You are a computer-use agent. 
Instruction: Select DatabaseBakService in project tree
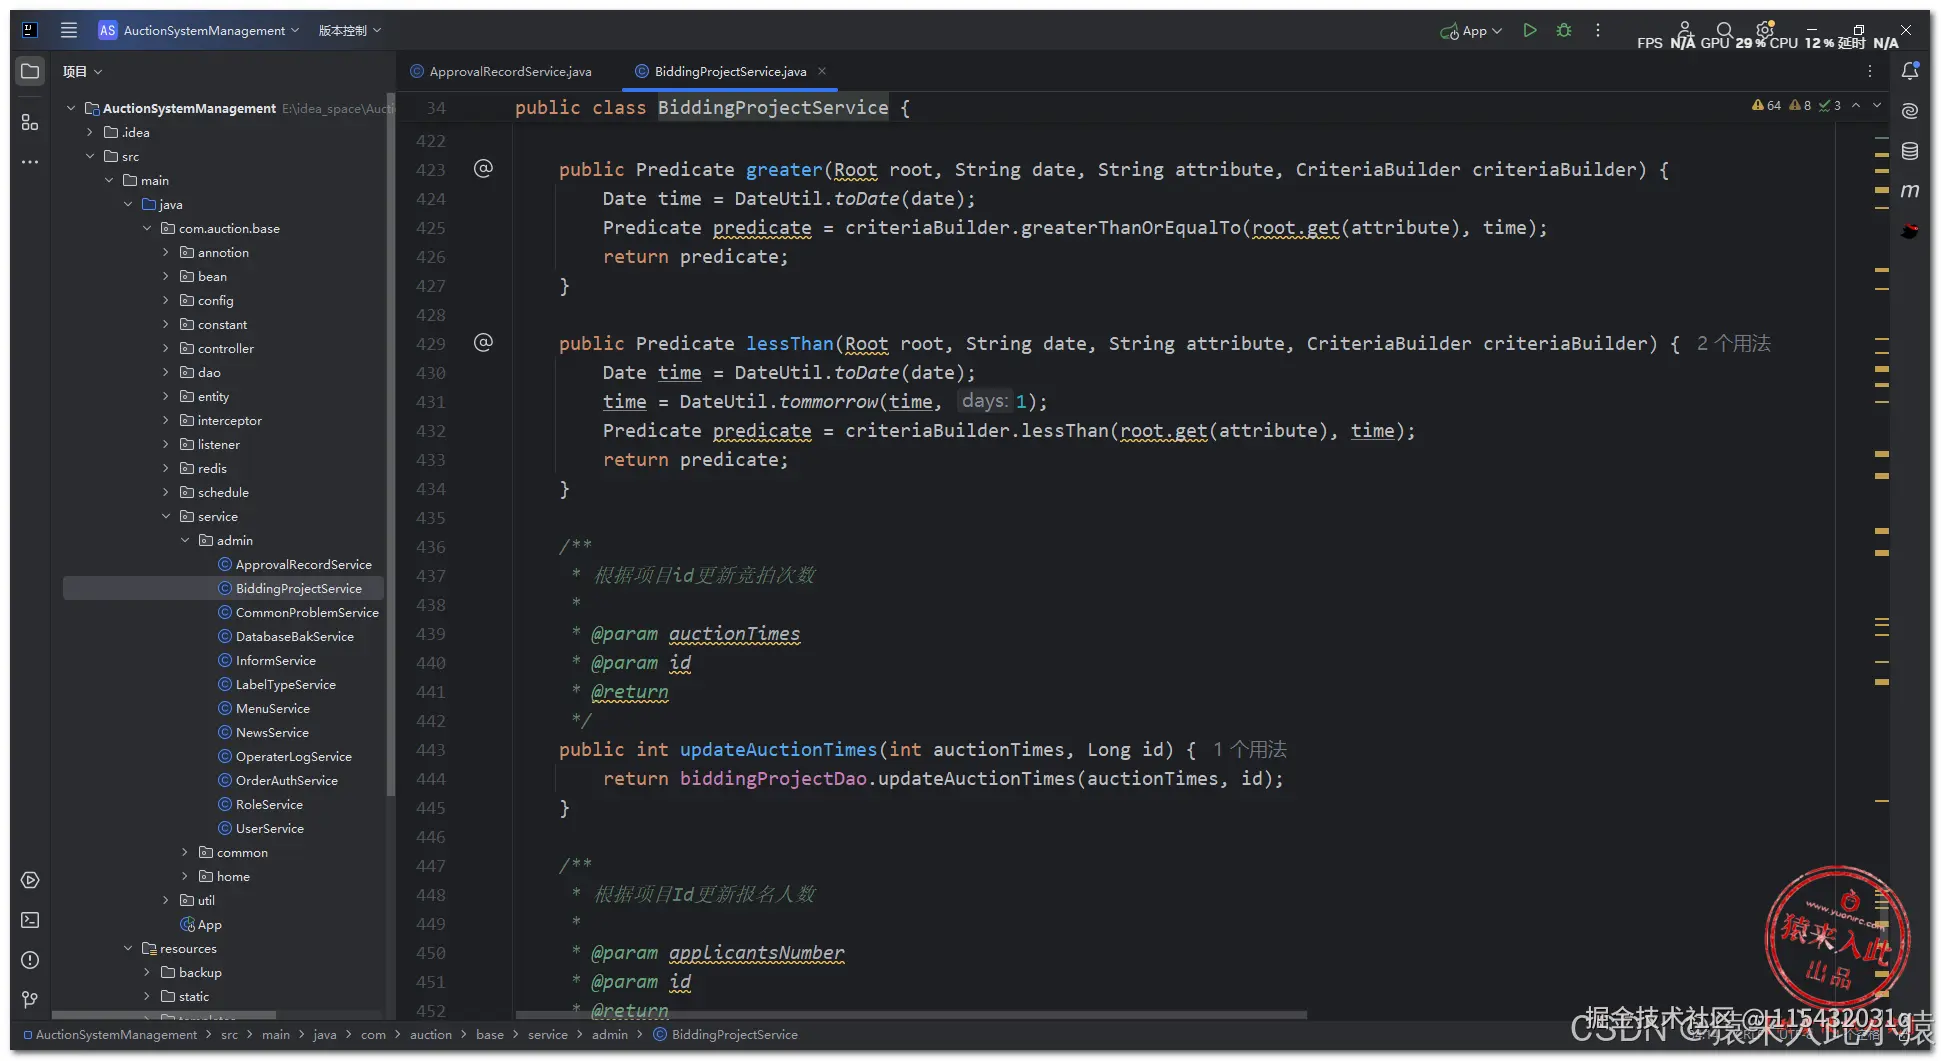click(x=294, y=636)
